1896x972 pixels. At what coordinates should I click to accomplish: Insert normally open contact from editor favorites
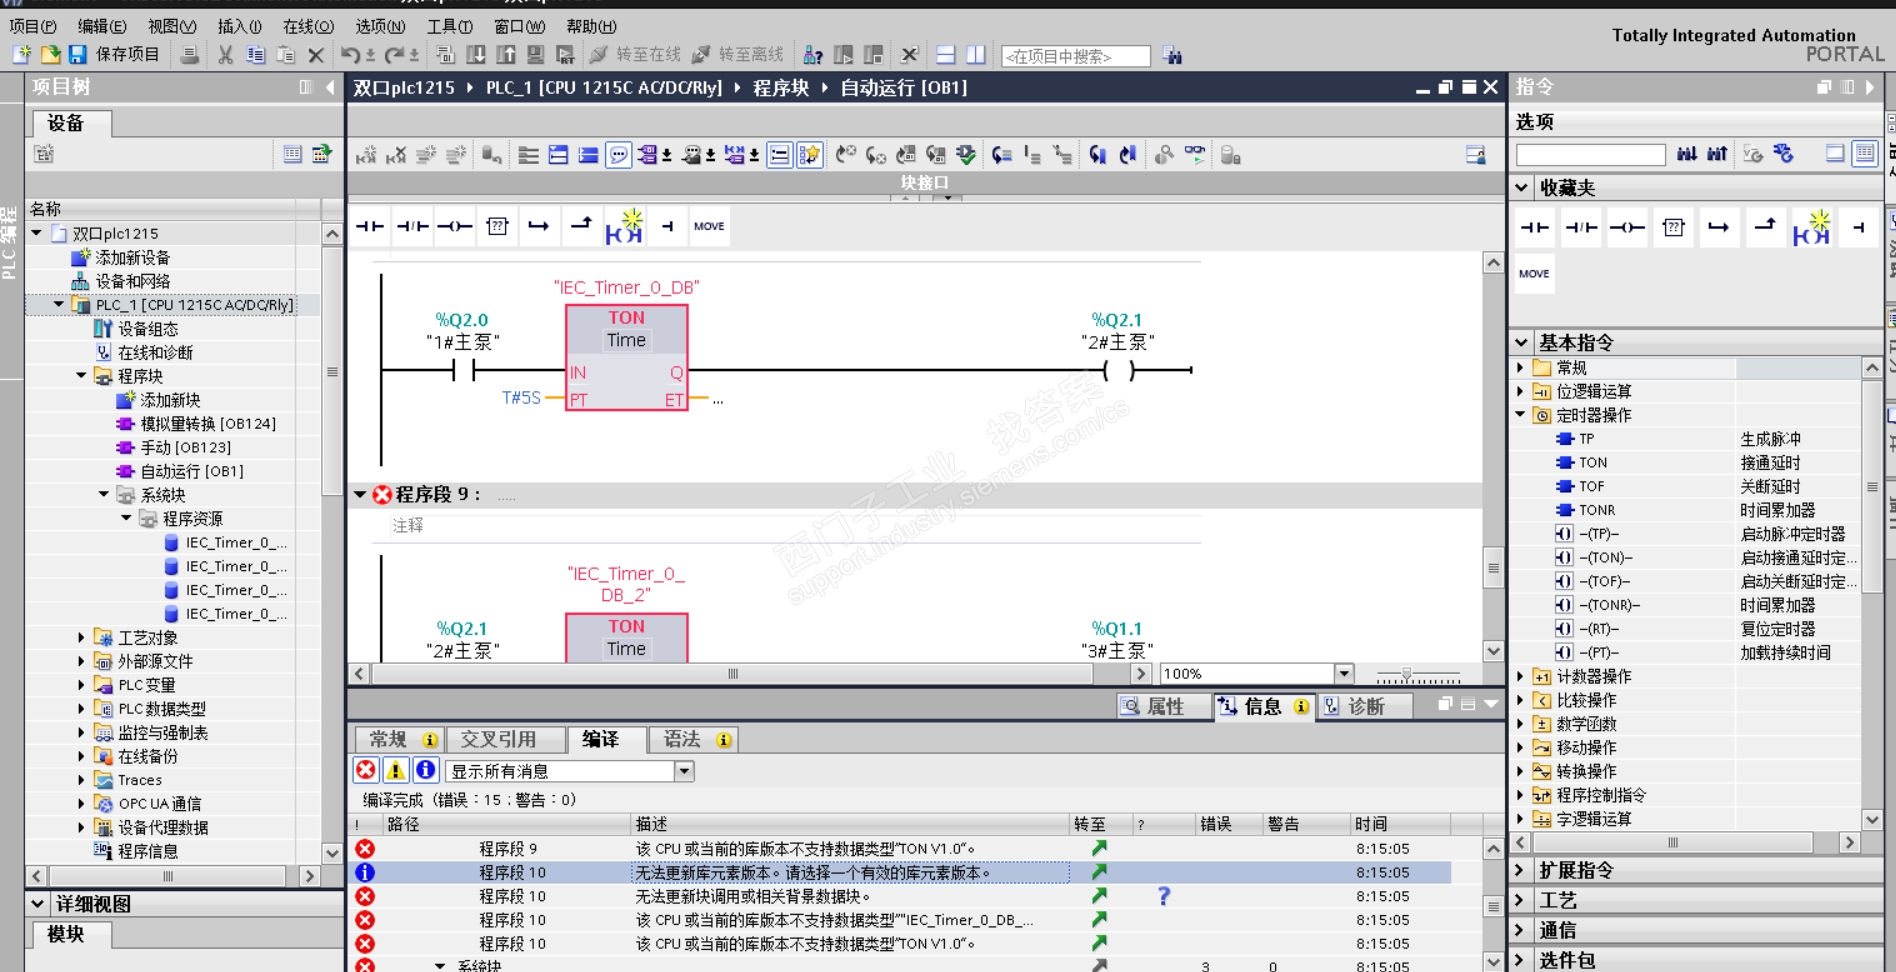tap(370, 226)
